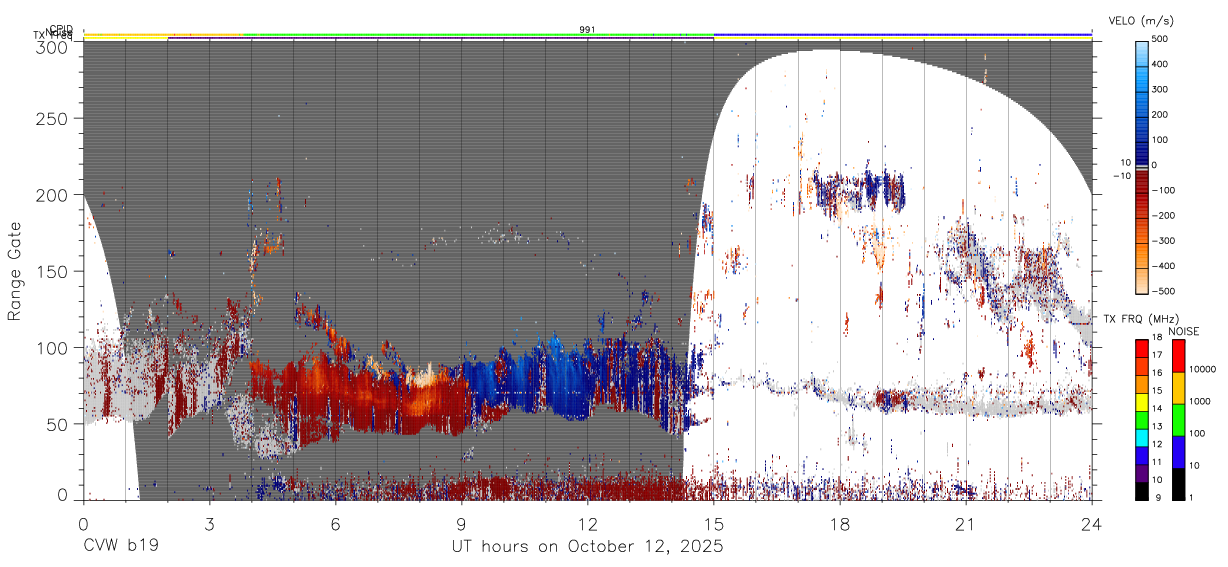This screenshot has height=567, width=1228.
Task: Click the 'CVW b19' radar beam label
Action: pos(121,547)
